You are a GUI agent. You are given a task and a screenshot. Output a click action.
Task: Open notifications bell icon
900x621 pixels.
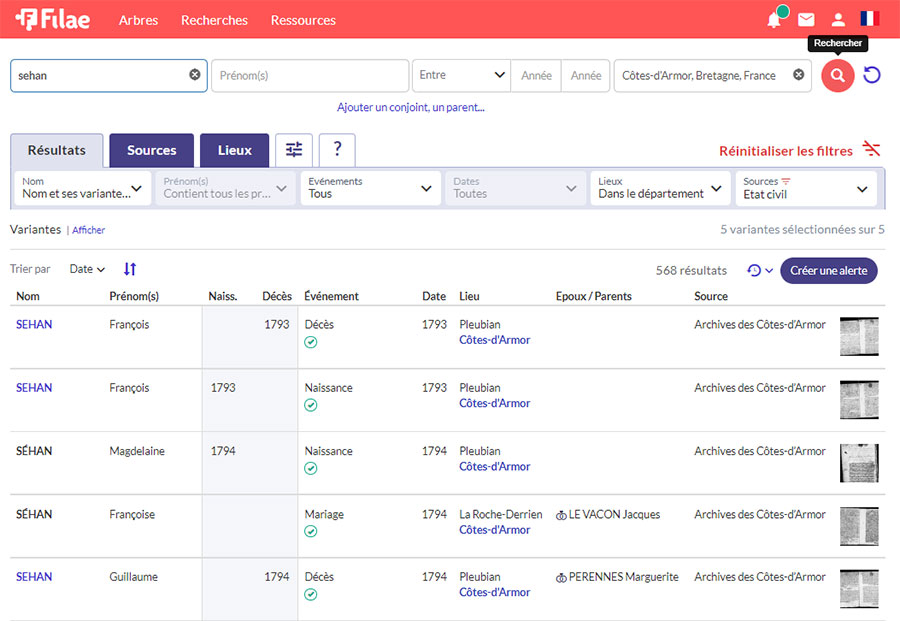click(774, 20)
